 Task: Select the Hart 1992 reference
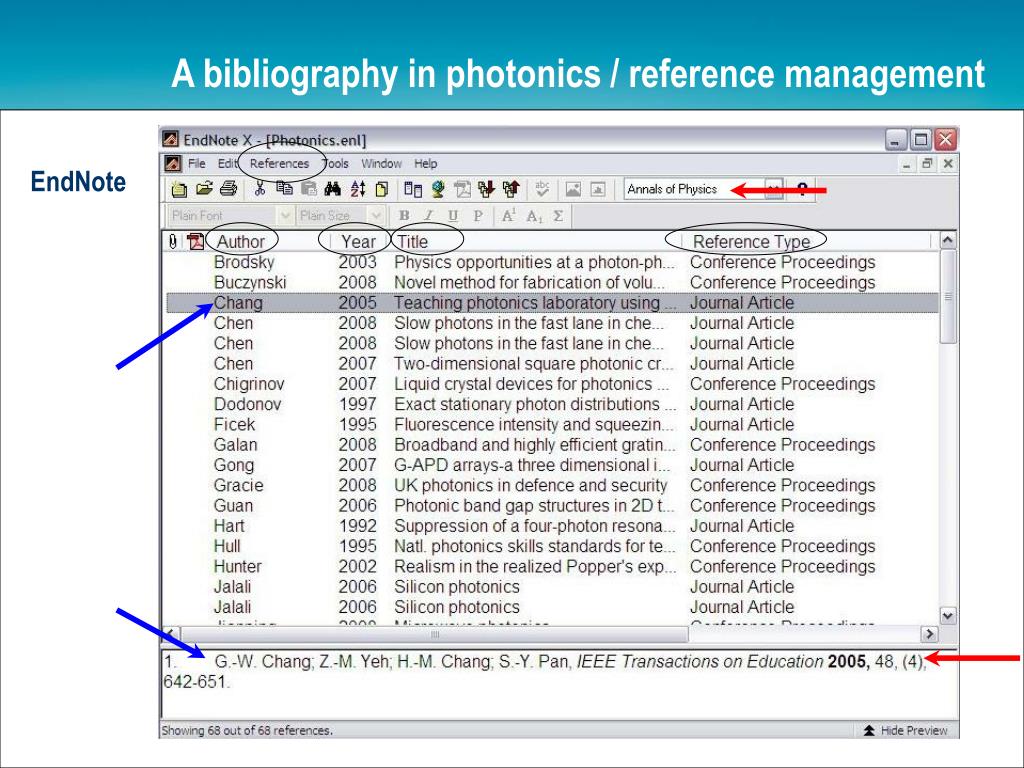pyautogui.click(x=552, y=525)
